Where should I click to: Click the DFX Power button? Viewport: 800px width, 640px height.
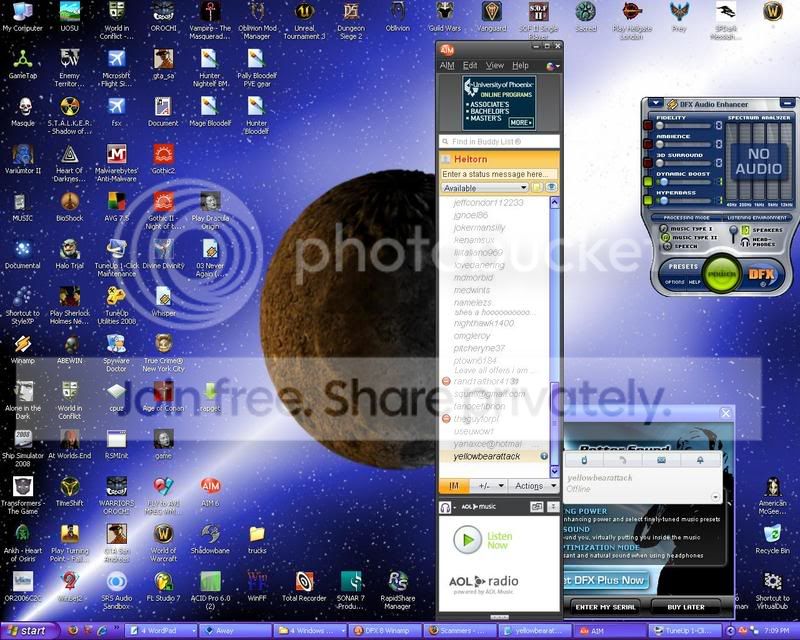721,274
